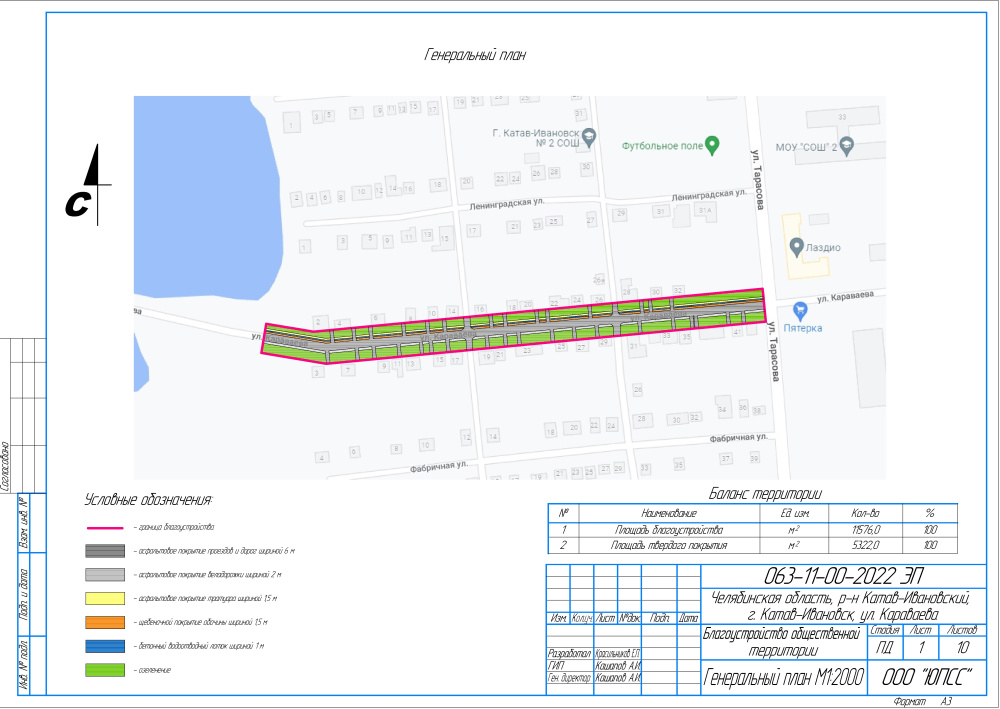This screenshot has width=1000, height=709.
Task: Click the МОУ "СОШ" 2 school icon
Action: (x=846, y=145)
